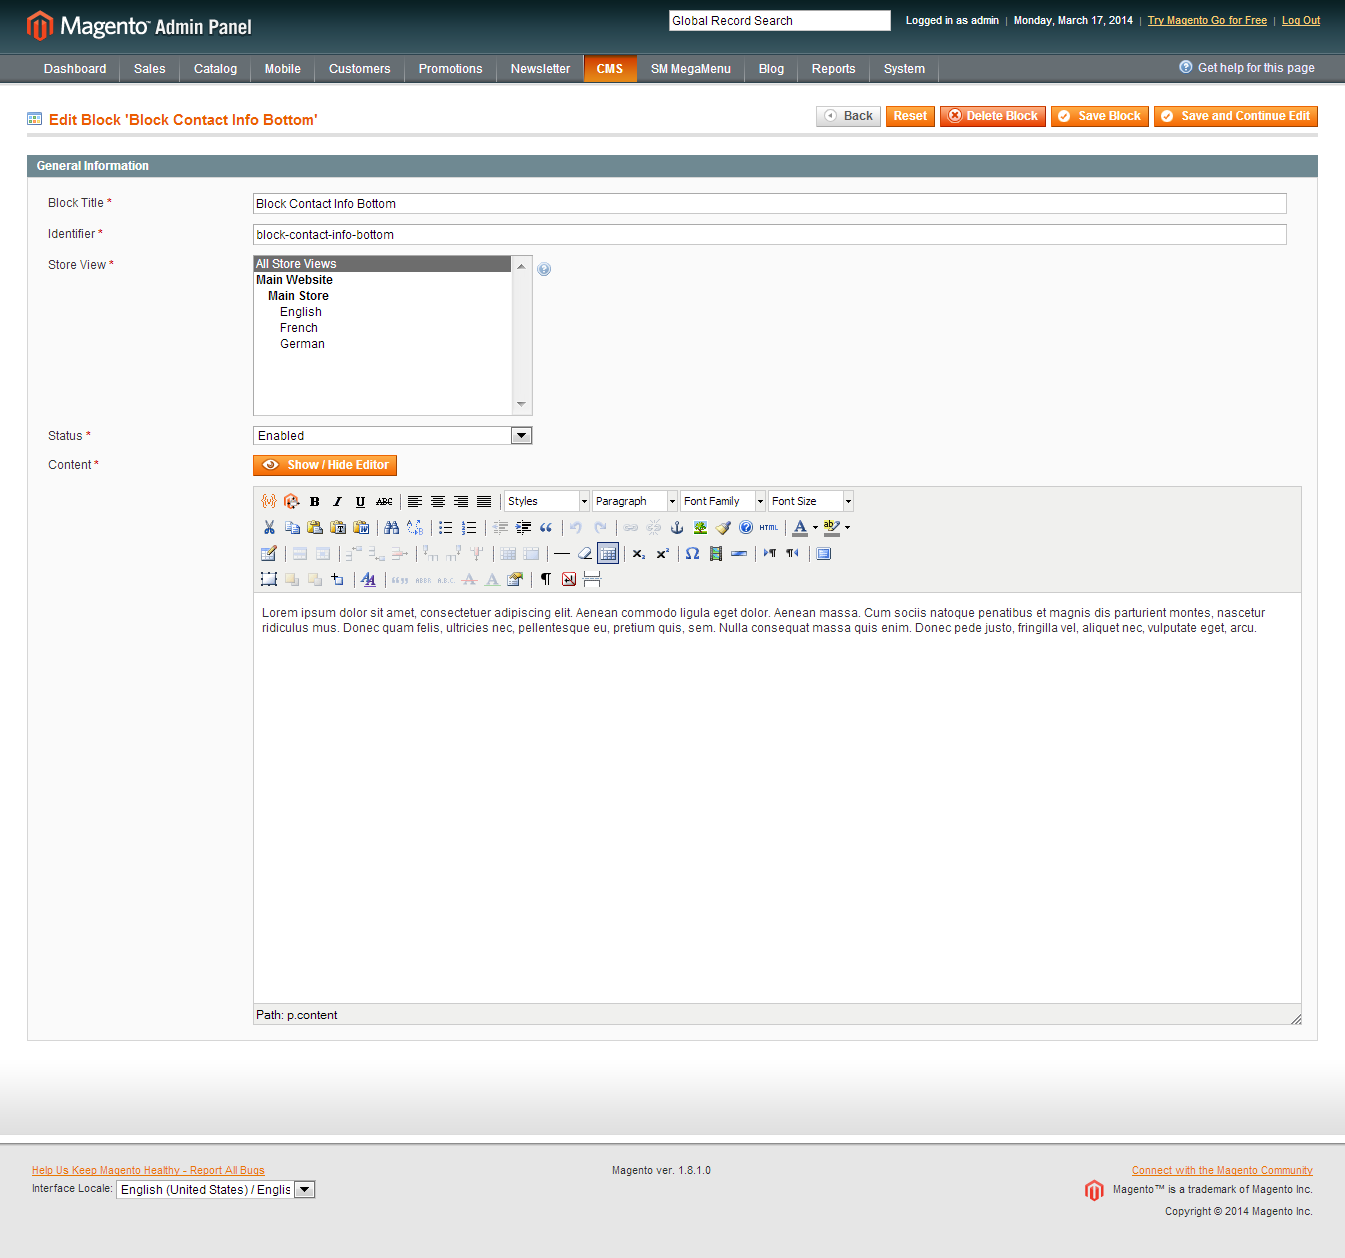The width and height of the screenshot is (1345, 1258).
Task: Click the text color A swatch
Action: point(800,527)
